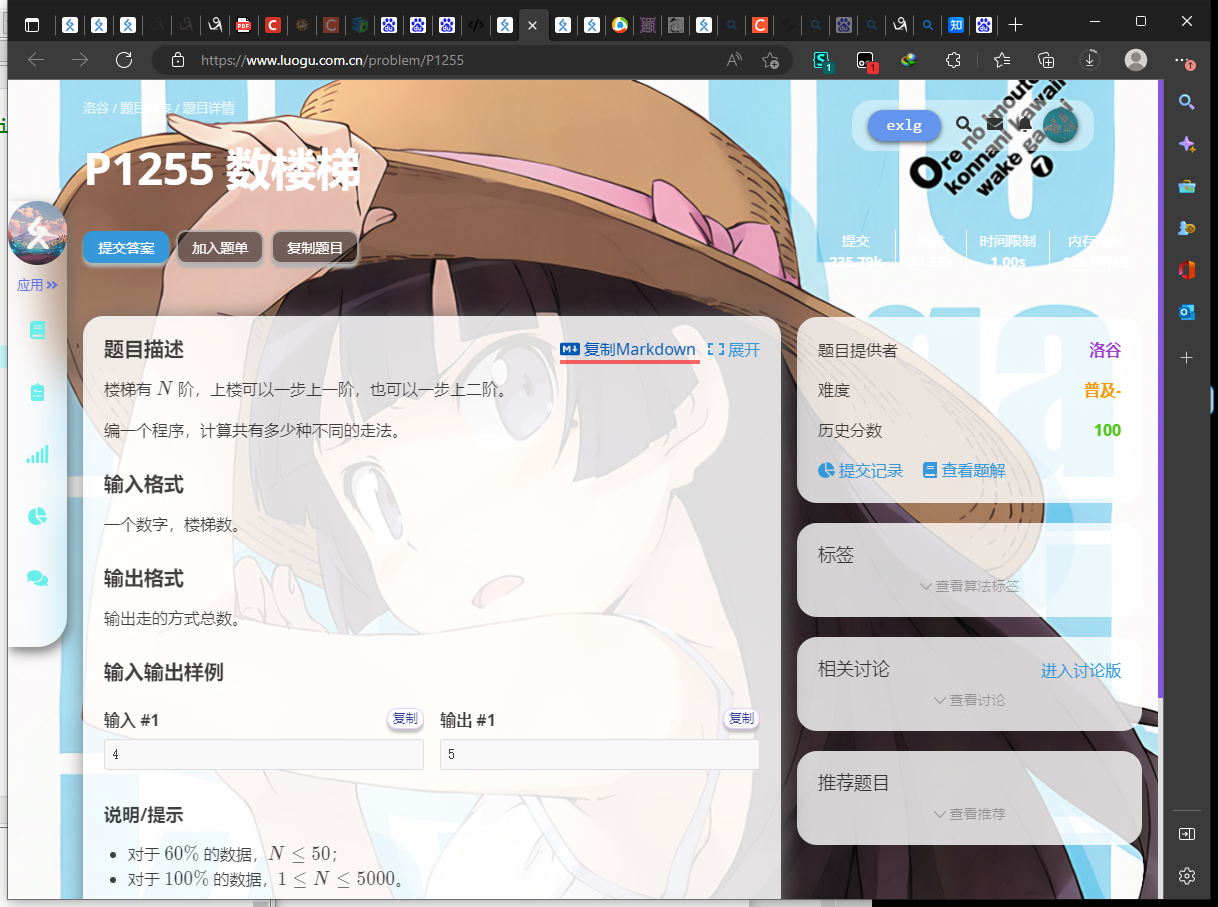Open Luogu site search magnifier

point(964,124)
